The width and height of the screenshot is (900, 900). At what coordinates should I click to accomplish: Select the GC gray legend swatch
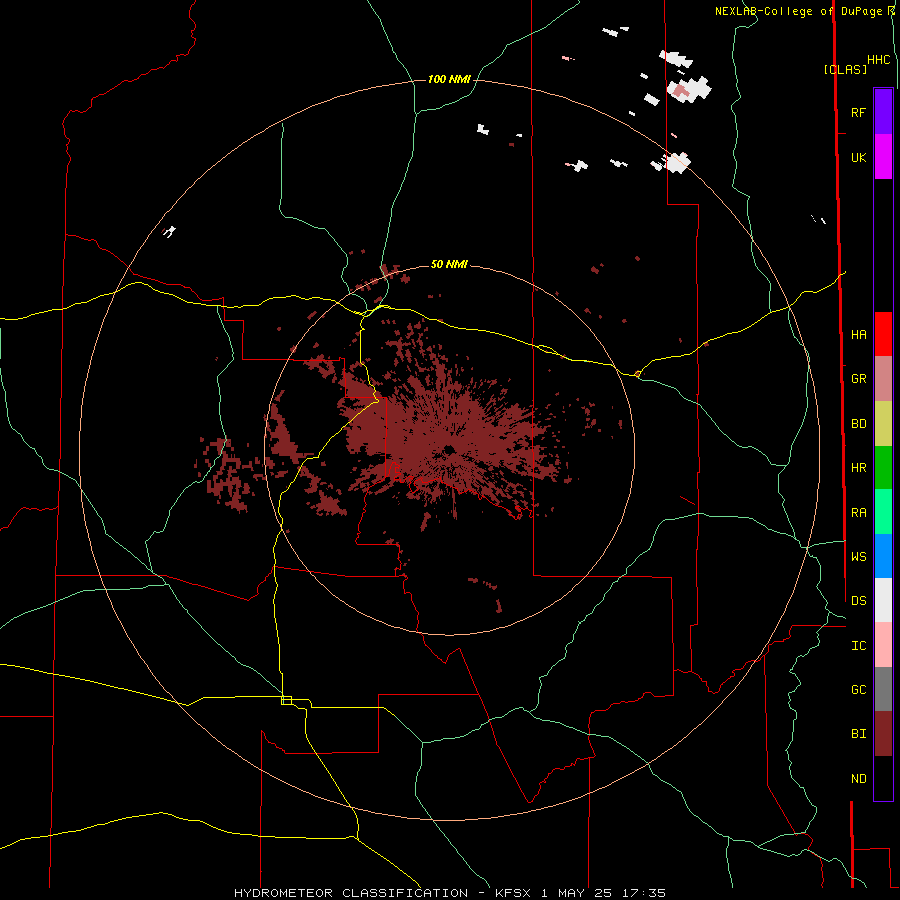coord(883,689)
